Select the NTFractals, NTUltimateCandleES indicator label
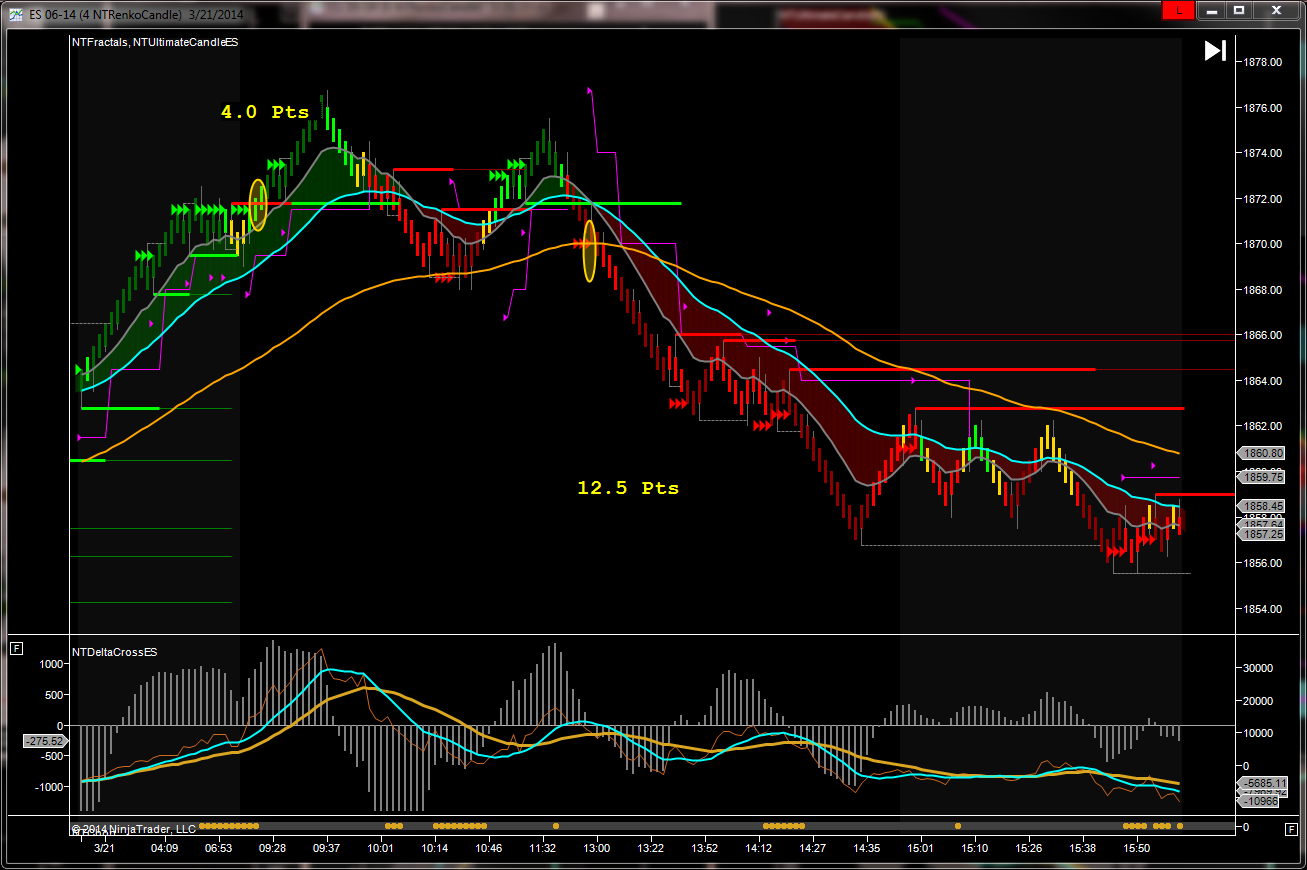This screenshot has height=870, width=1307. [x=154, y=43]
